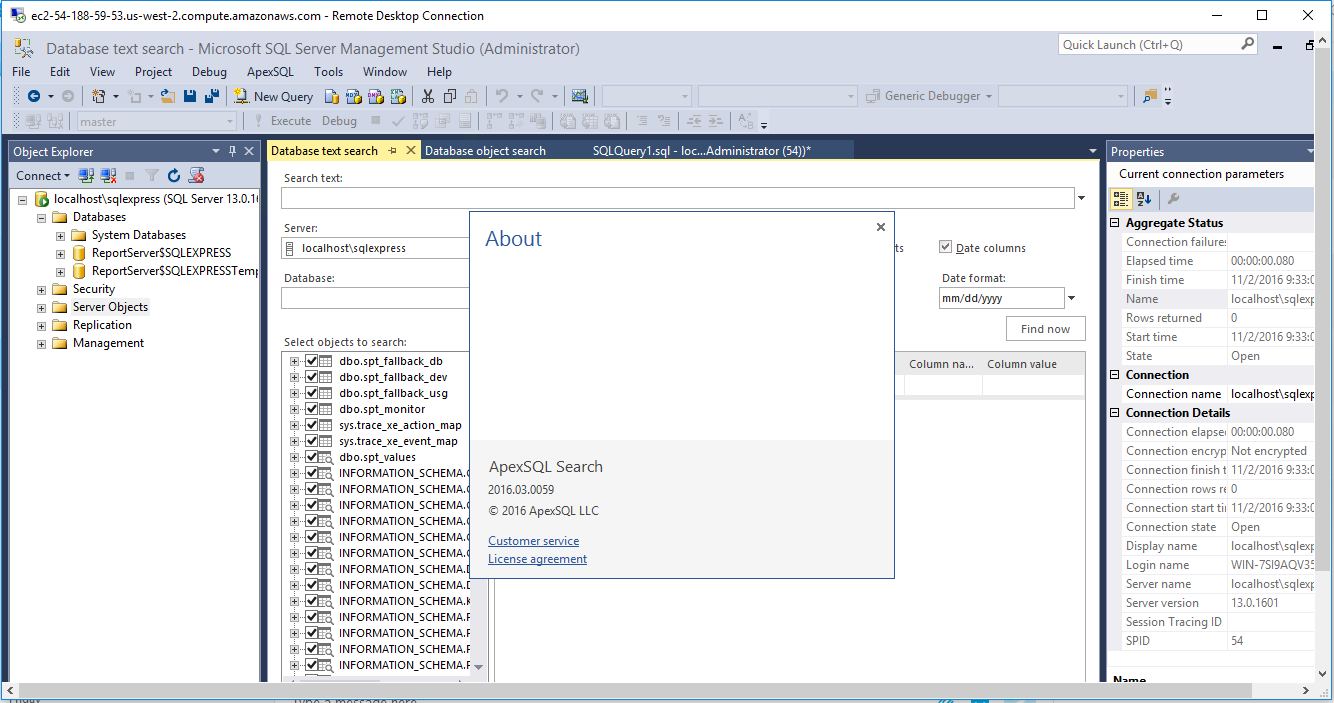Open the Date format dropdown arrow
This screenshot has height=703, width=1334.
(x=1072, y=298)
